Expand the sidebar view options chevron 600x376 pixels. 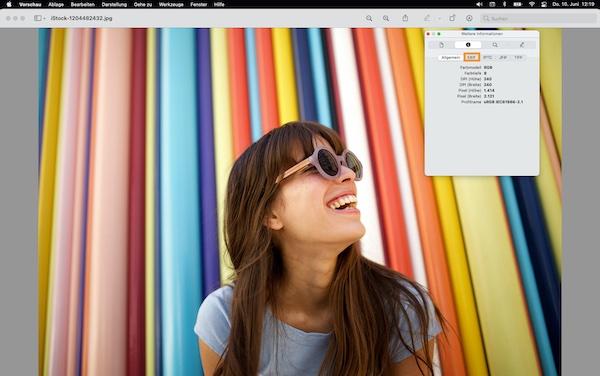pos(44,18)
